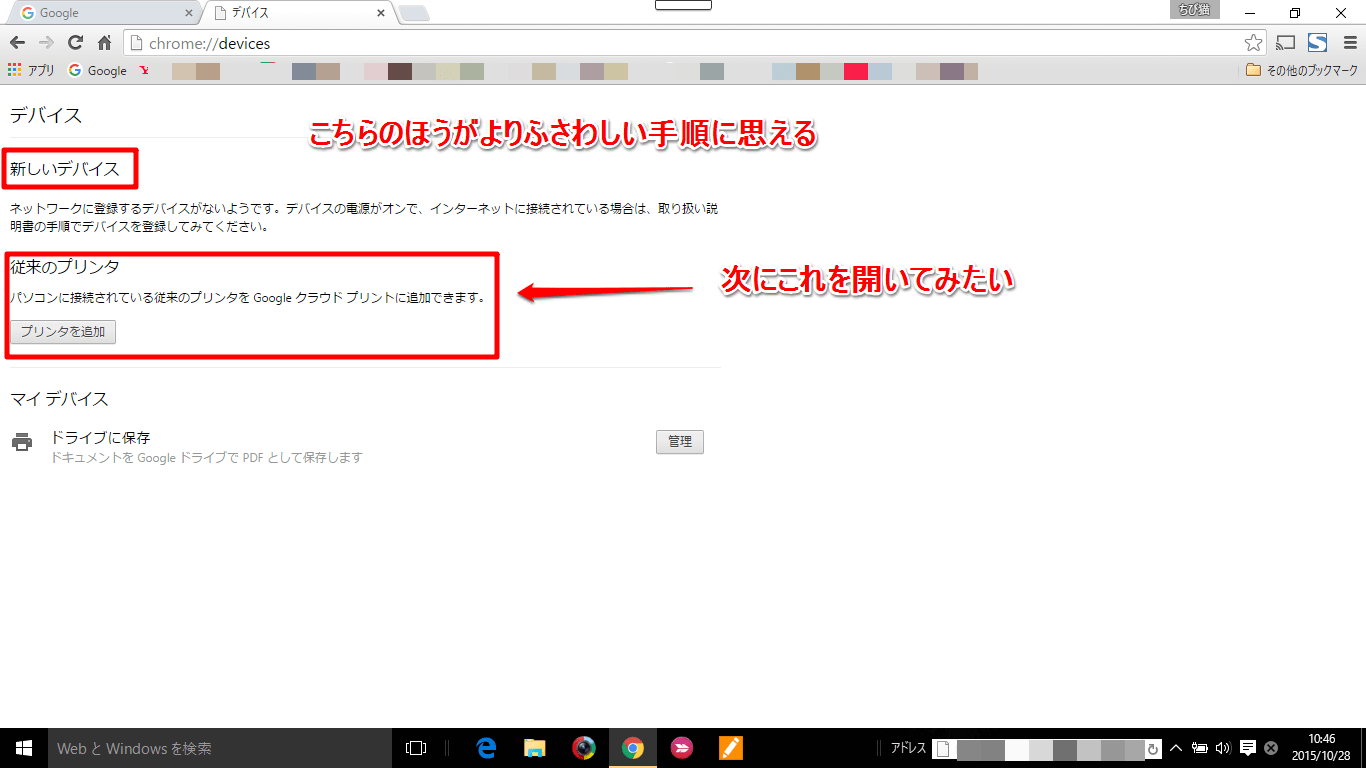The image size is (1366, 768).
Task: Reload the chrome://devices page
Action: [x=75, y=43]
